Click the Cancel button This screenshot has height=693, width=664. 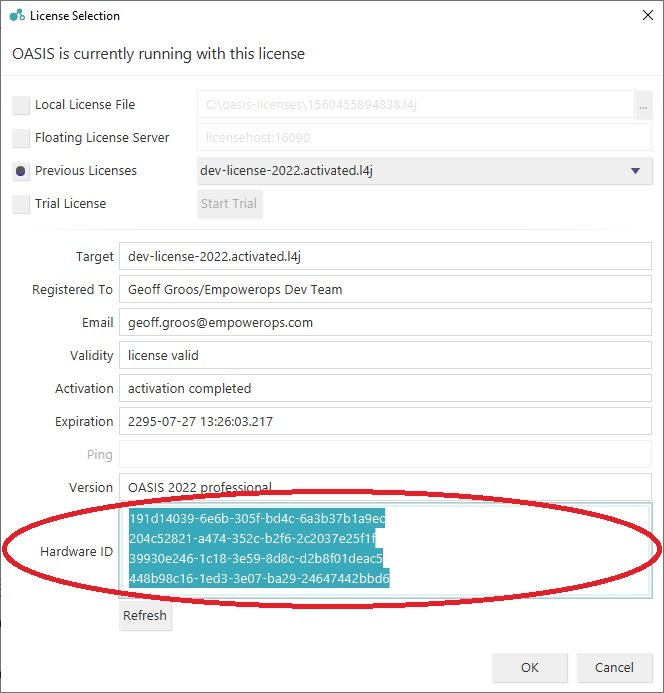pos(614,667)
